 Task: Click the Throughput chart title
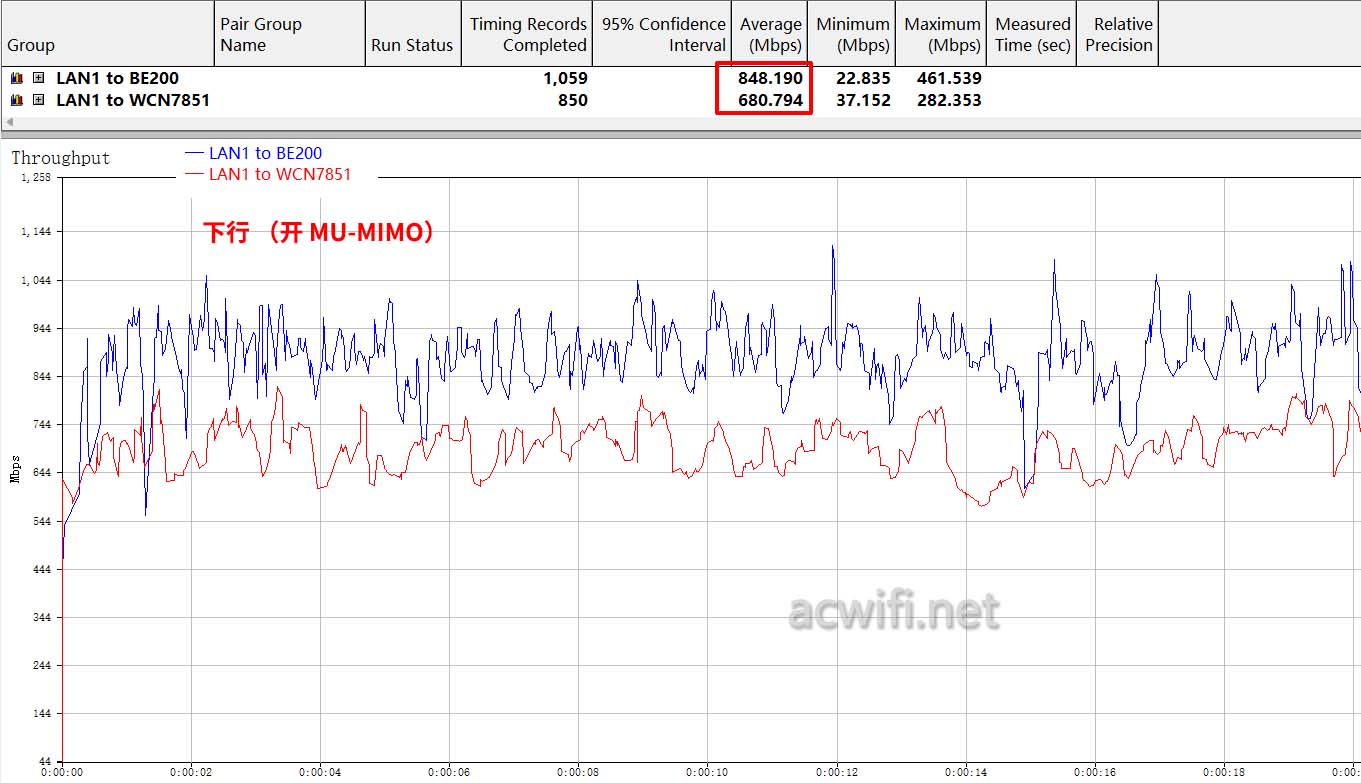point(61,158)
